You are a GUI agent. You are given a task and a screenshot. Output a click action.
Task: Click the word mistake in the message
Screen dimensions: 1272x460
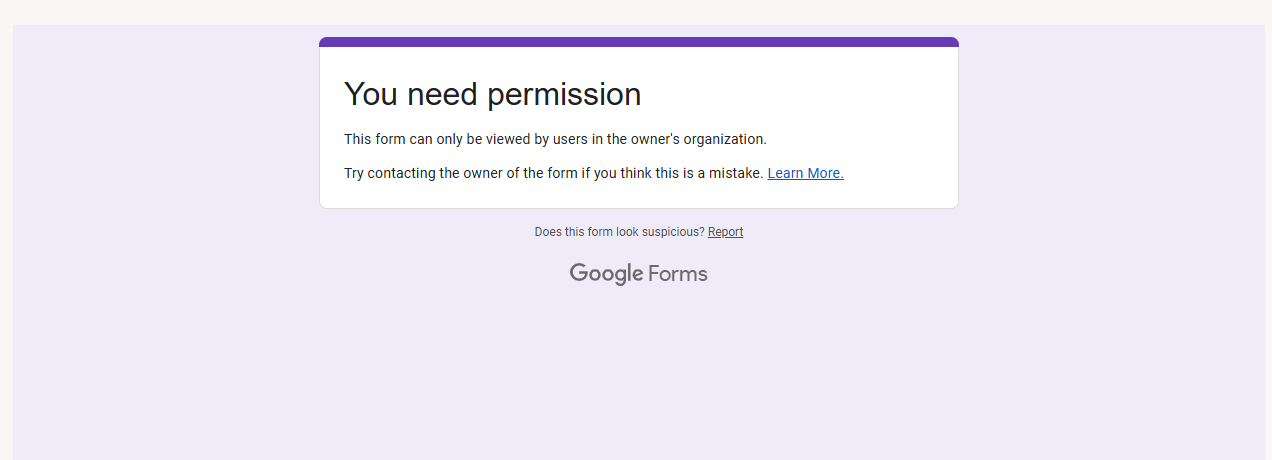point(735,173)
